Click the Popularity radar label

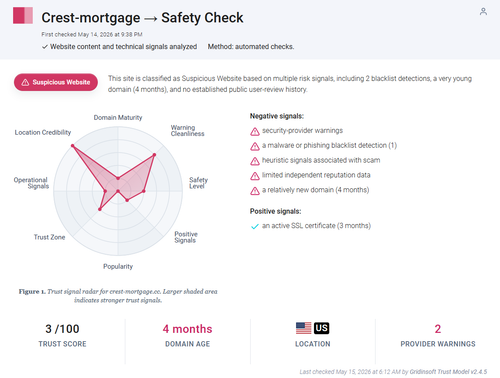(x=118, y=266)
